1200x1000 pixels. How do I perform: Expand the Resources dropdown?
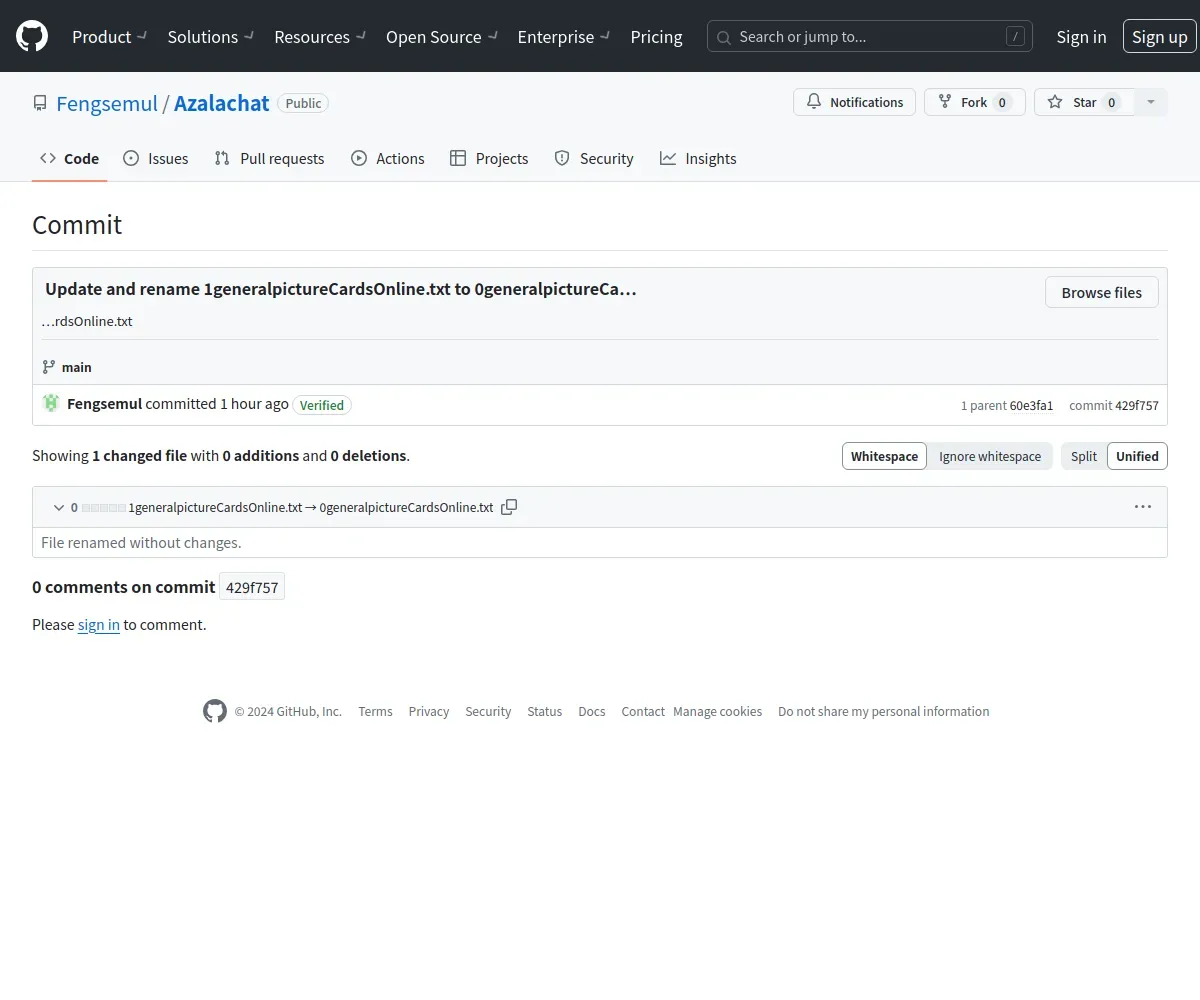tap(320, 37)
